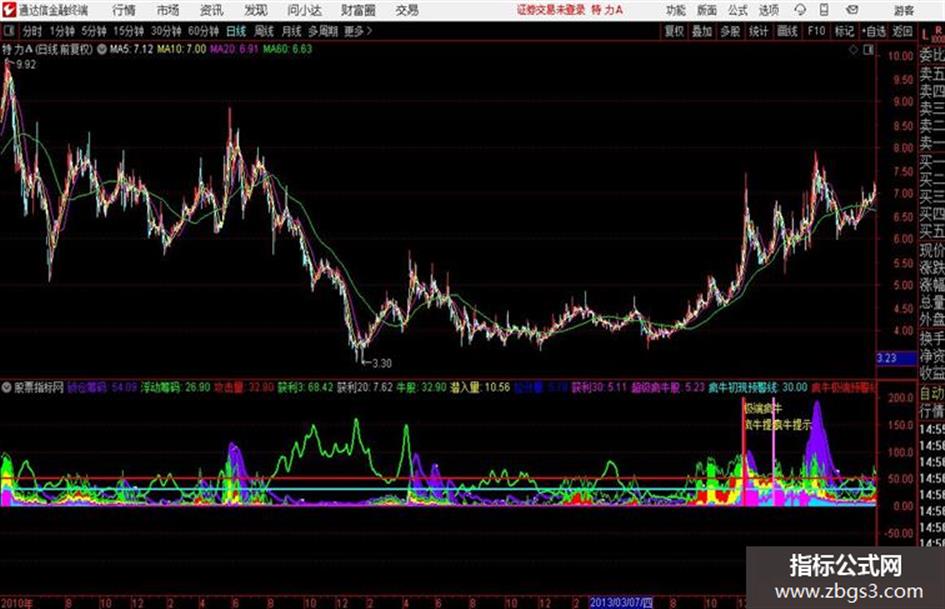The height and width of the screenshot is (609, 945).
Task: Click the 多股 toolbar button
Action: click(x=730, y=31)
